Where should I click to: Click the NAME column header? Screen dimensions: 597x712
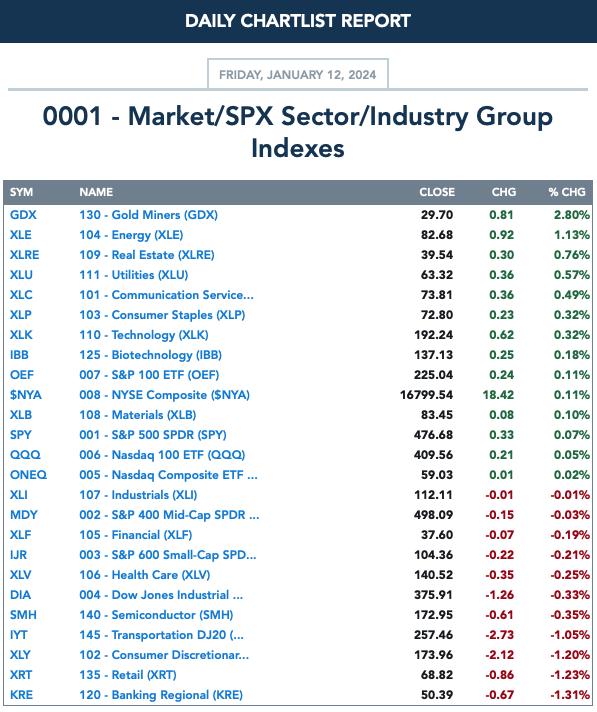(x=96, y=192)
